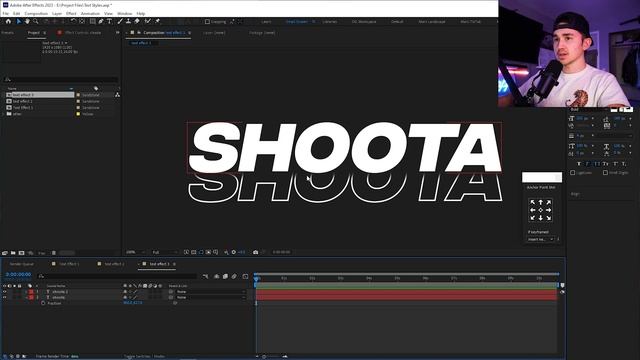The image size is (640, 360).
Task: Toggle Faux Bold in Character panel
Action: point(579,164)
